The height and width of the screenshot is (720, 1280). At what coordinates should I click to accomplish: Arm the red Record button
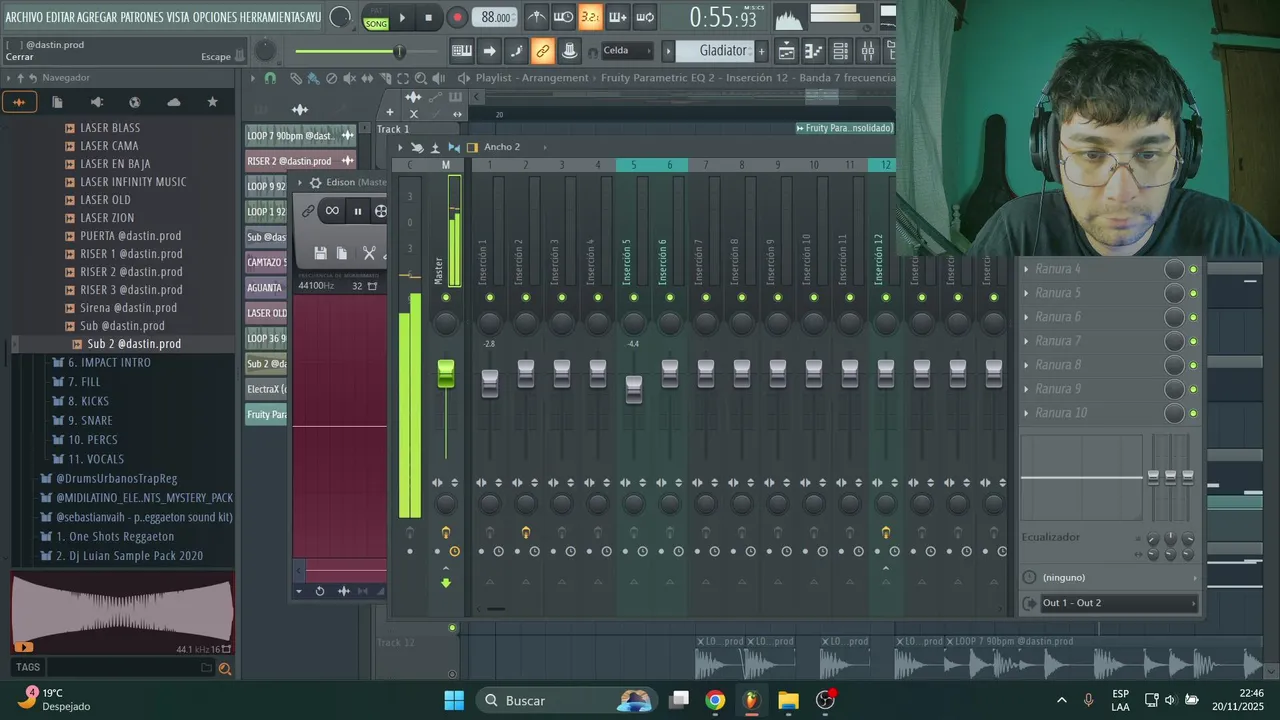tap(457, 17)
